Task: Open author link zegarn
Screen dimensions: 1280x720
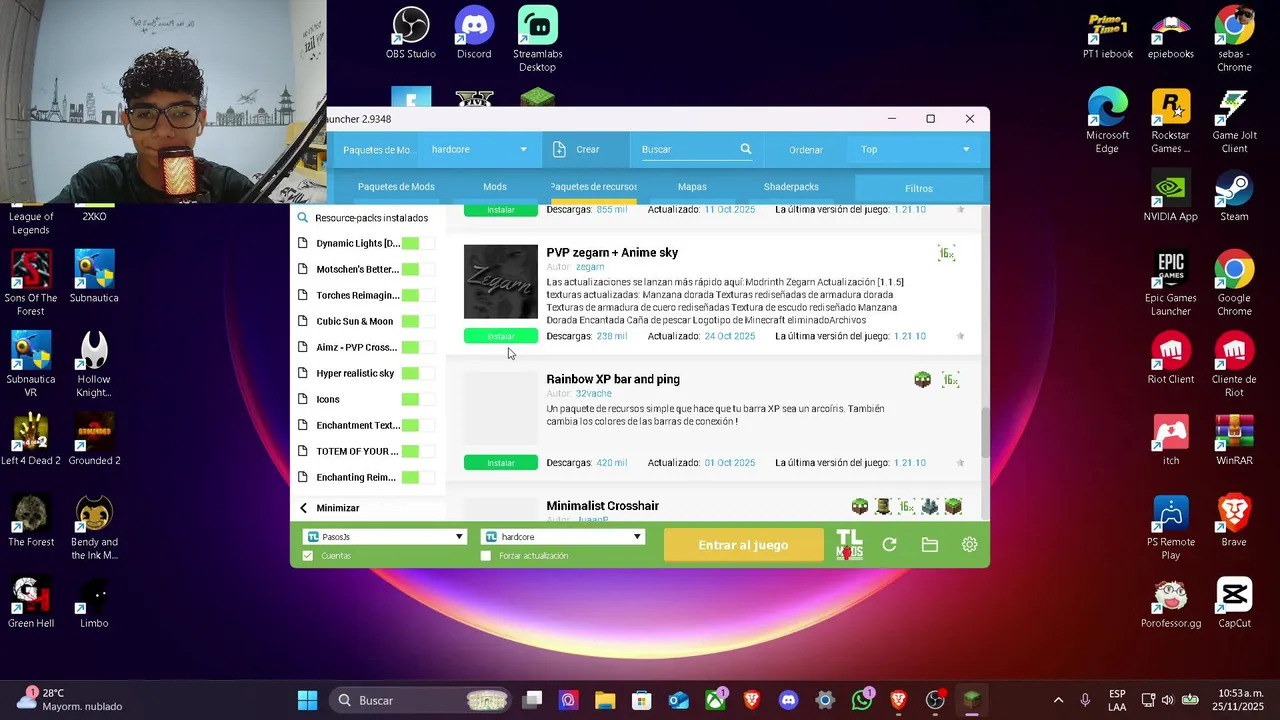Action: pos(590,267)
